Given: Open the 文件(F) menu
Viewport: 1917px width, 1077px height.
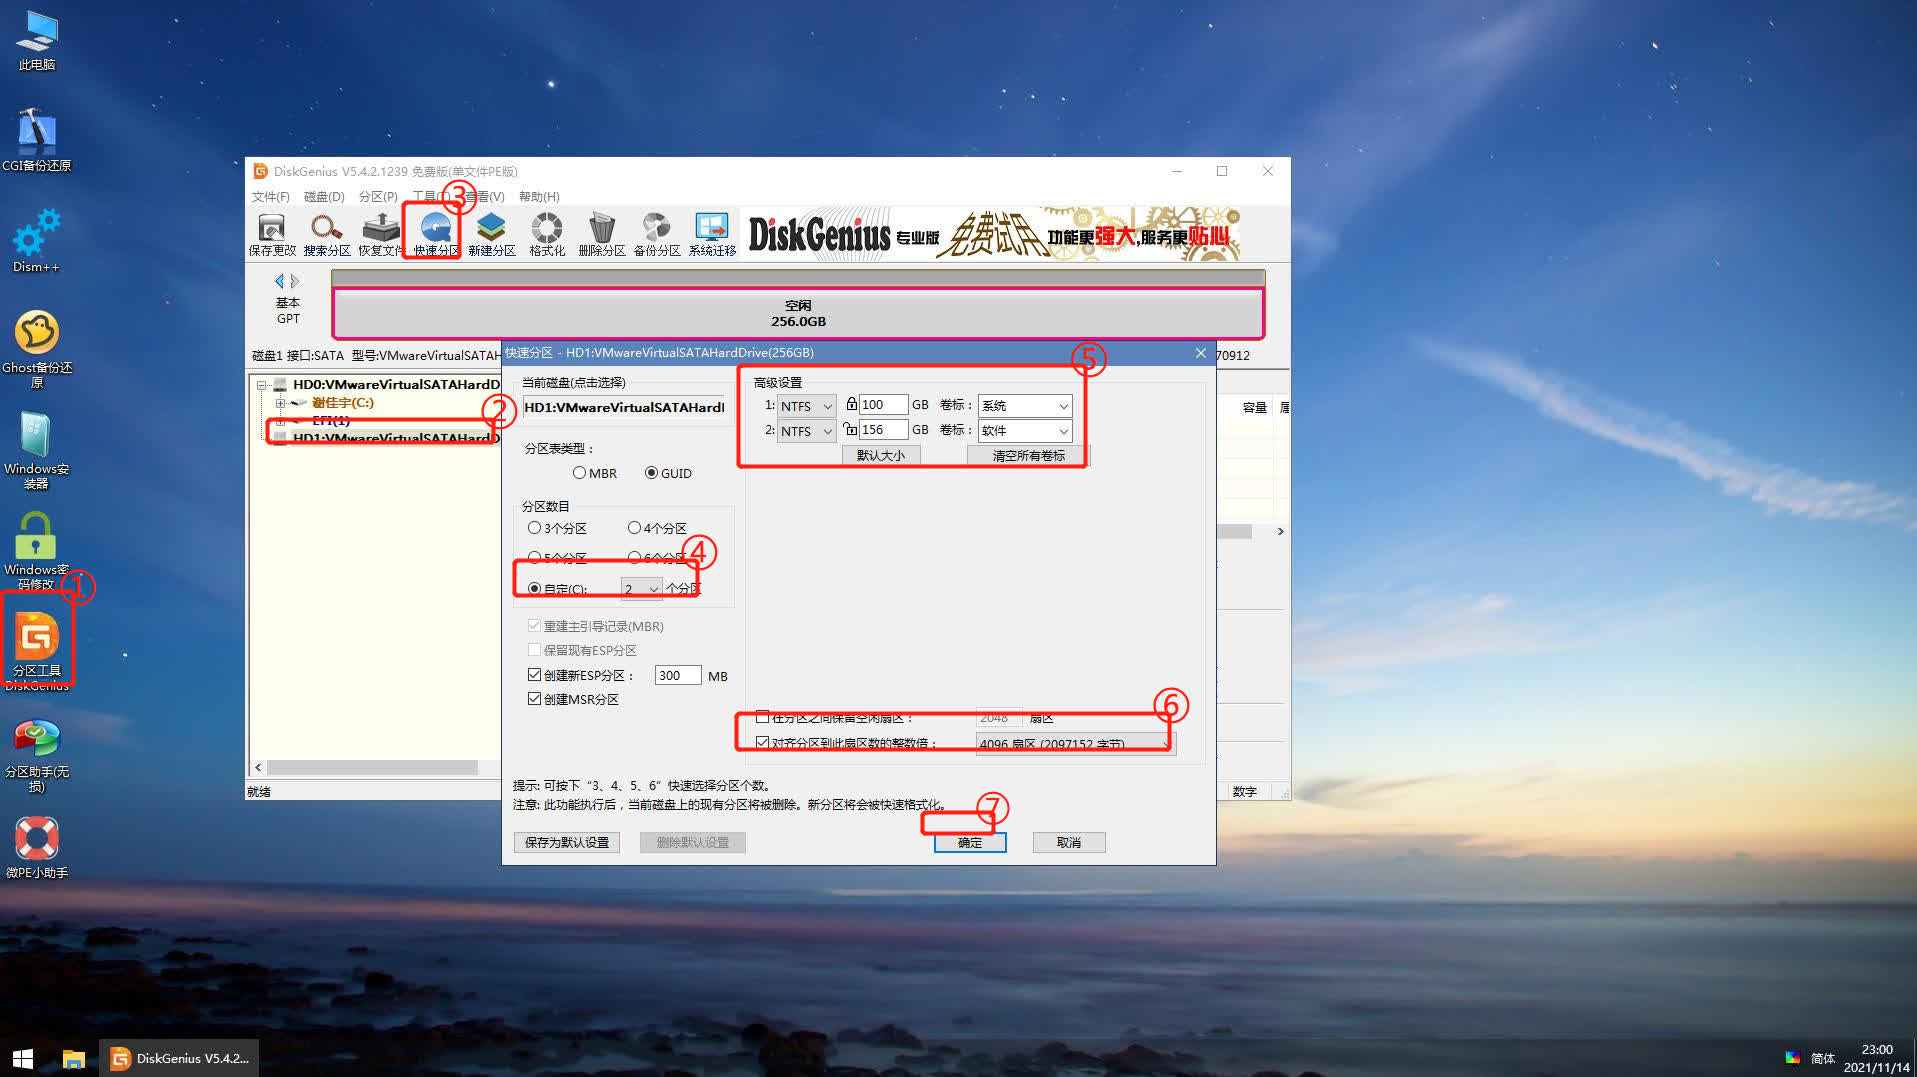Looking at the screenshot, I should pyautogui.click(x=270, y=197).
